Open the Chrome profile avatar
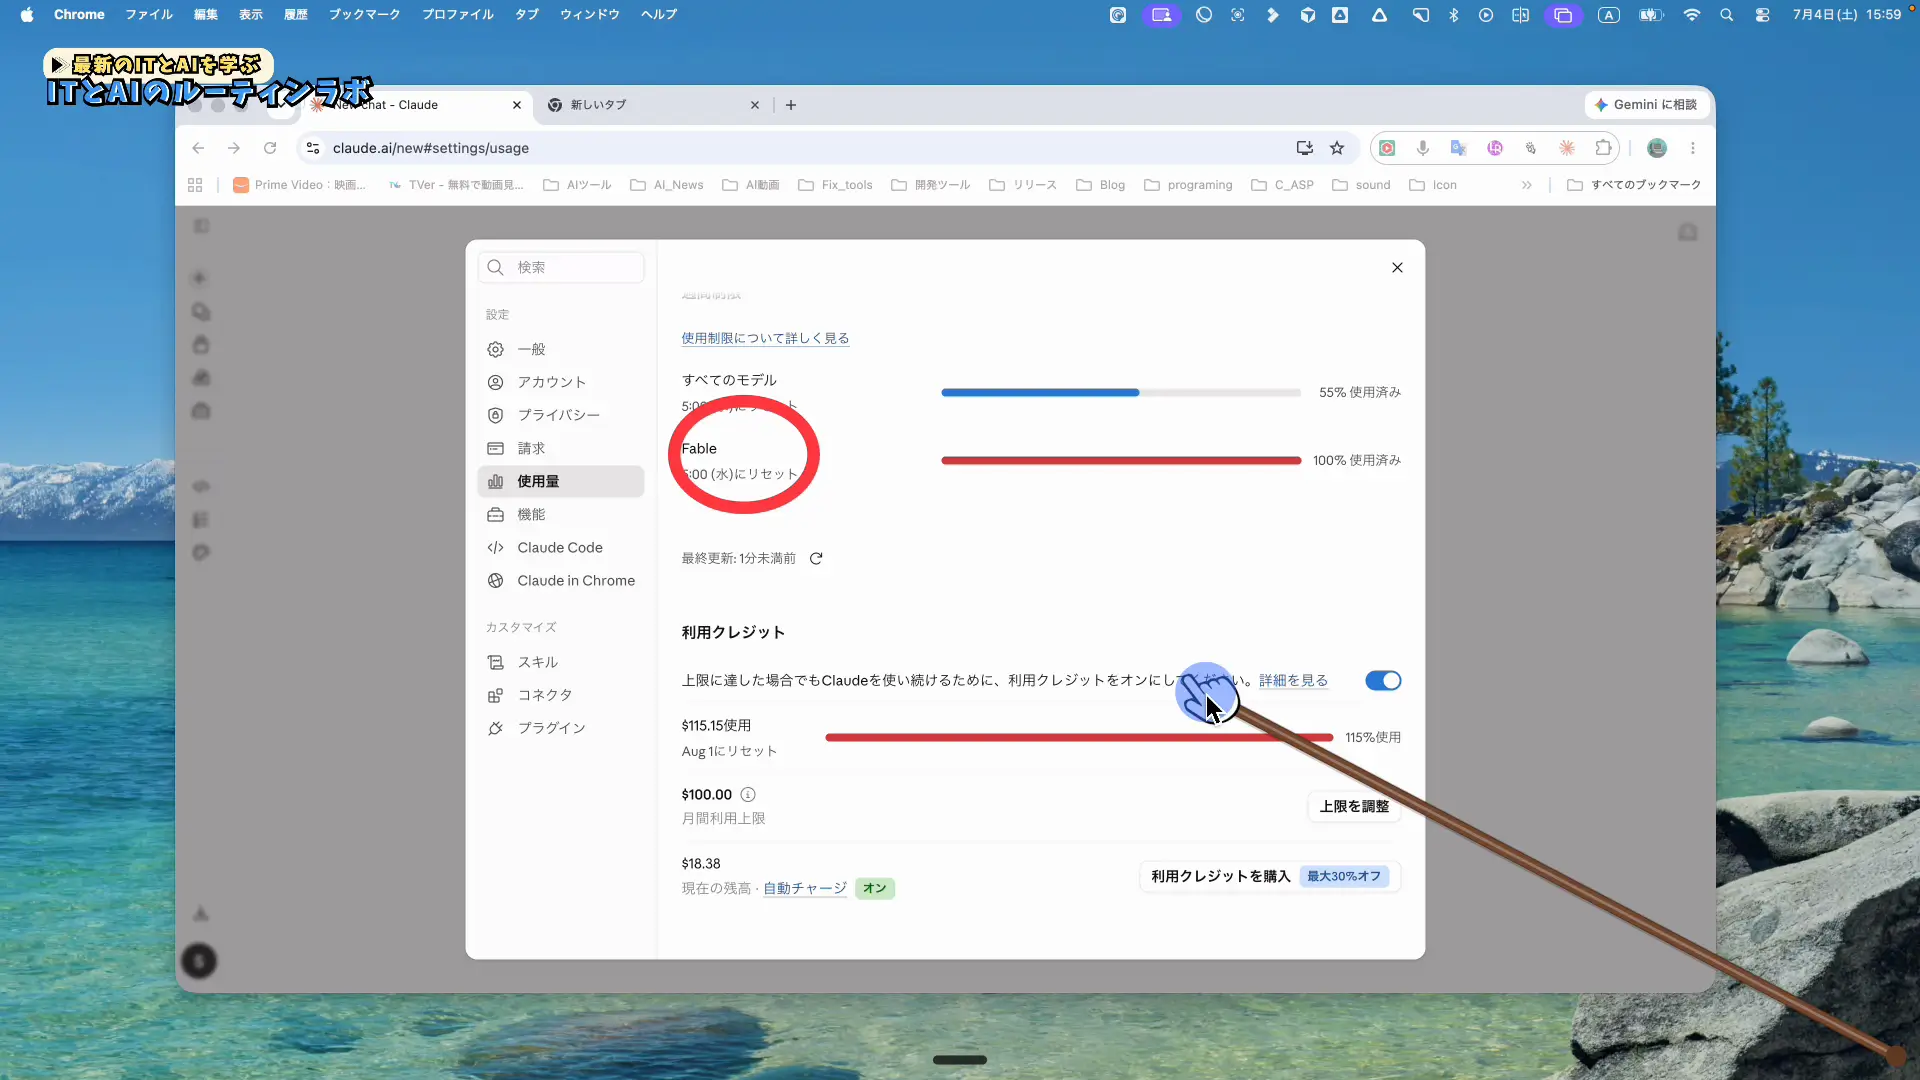 tap(1657, 148)
